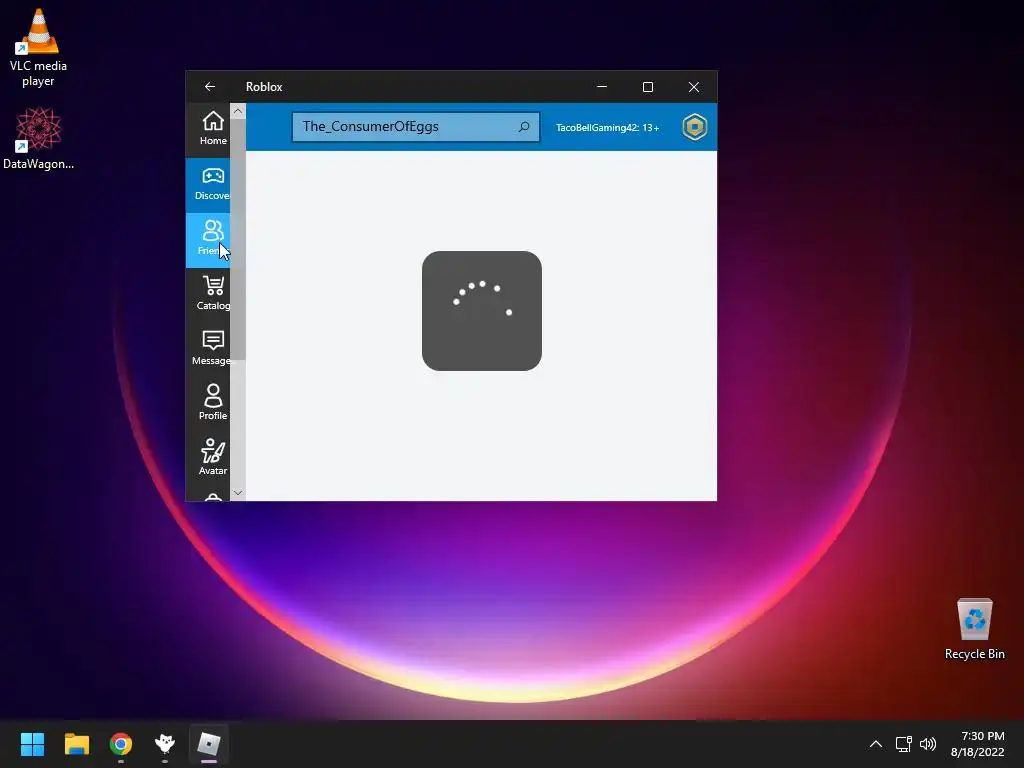Open File Explorer from the taskbar
This screenshot has height=768, width=1024.
pyautogui.click(x=76, y=744)
